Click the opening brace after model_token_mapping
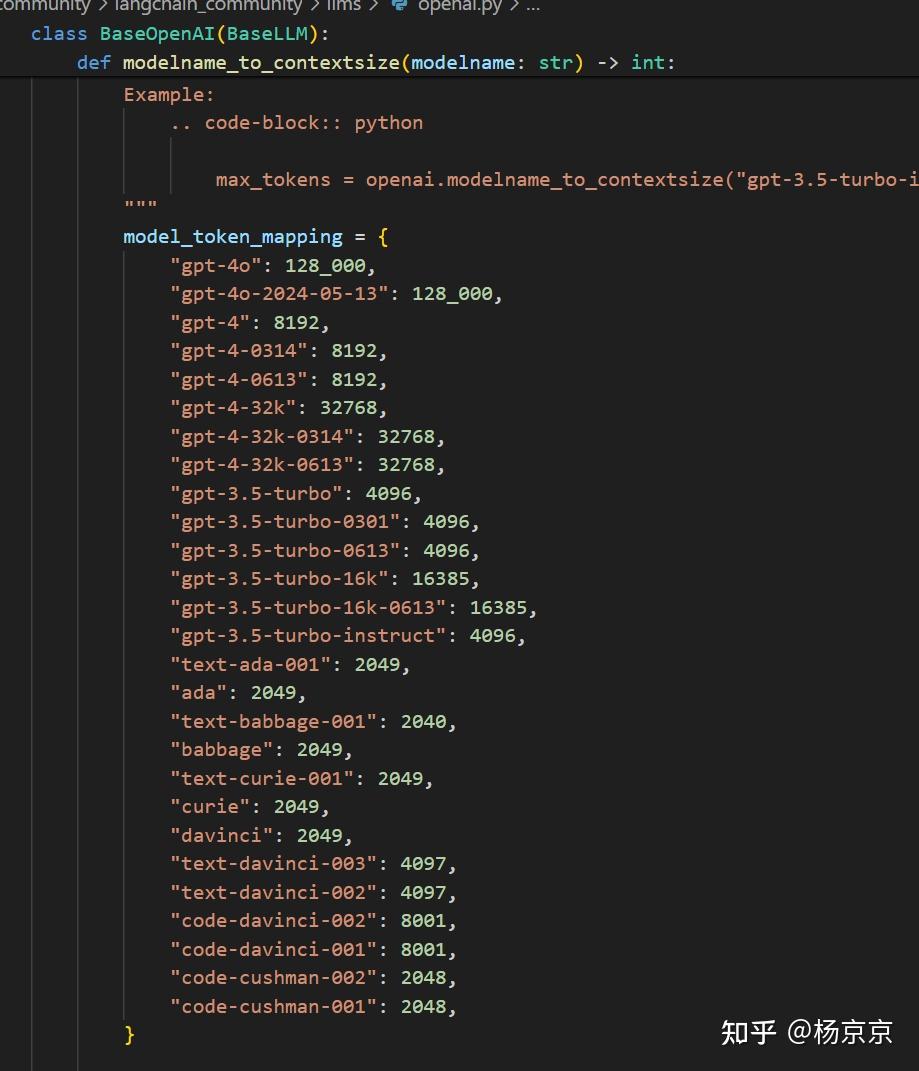 click(383, 237)
